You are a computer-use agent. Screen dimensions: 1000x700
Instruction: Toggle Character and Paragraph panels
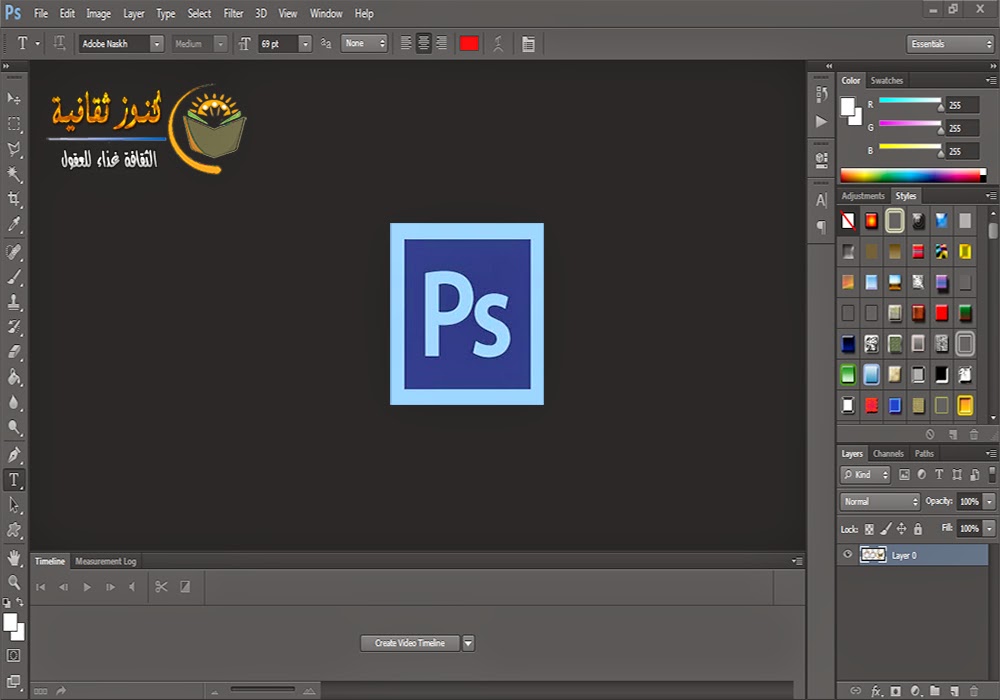click(x=528, y=43)
